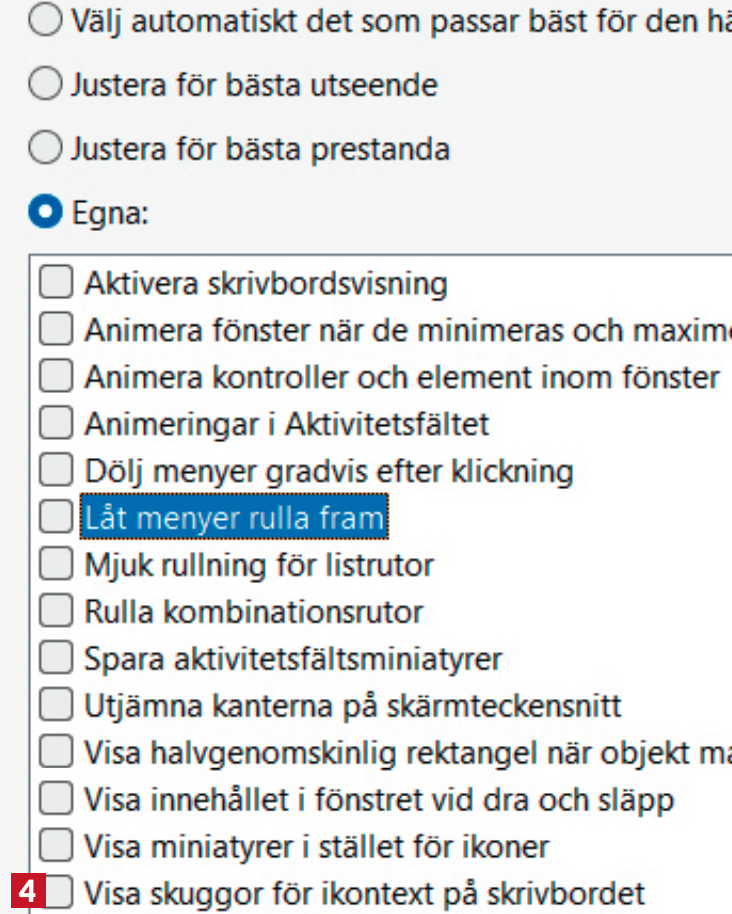
Task: Check 'Visa innehållet i fönstret vid dra'
Action: pos(56,799)
